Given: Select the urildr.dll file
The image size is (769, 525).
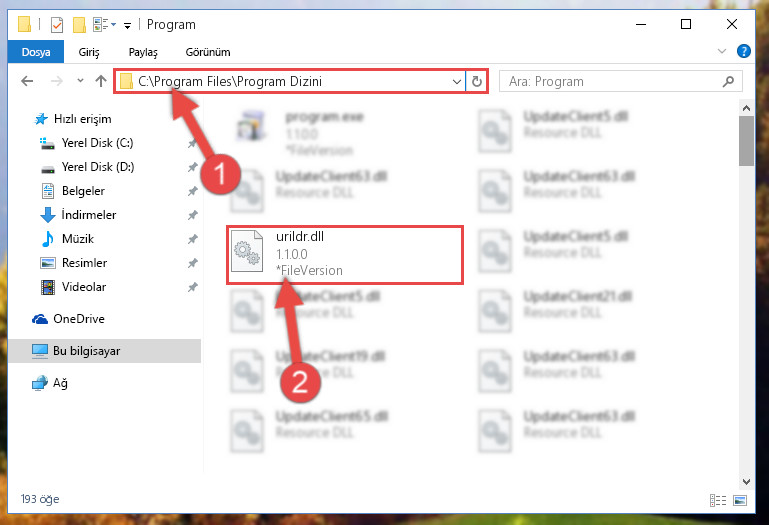Looking at the screenshot, I should (345, 254).
